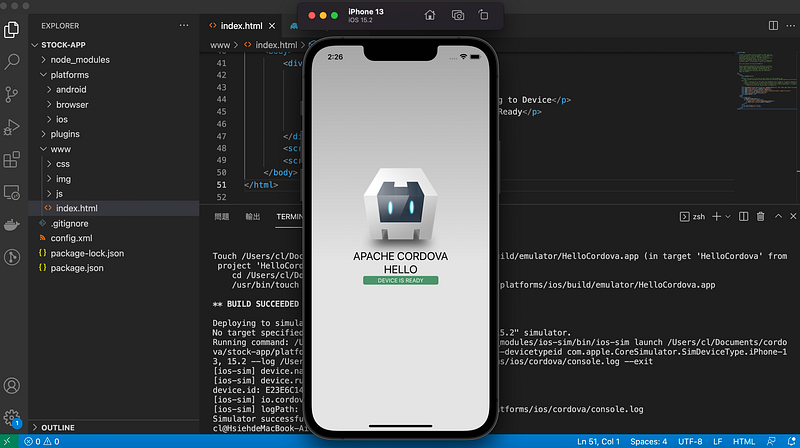Open config.xml file
This screenshot has width=800, height=448.
coord(114,238)
